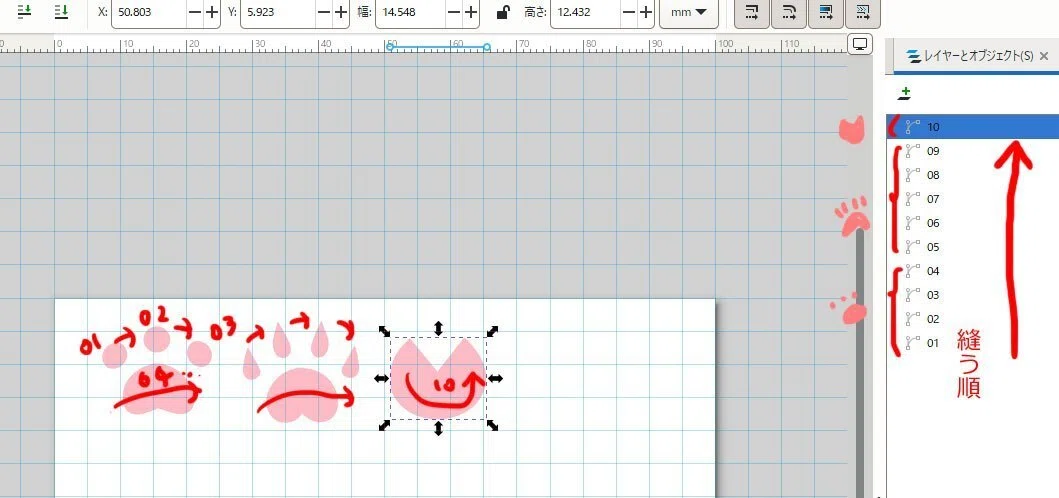1059x498 pixels.
Task: Click the right-middle scale handle of selection
Action: coord(495,379)
